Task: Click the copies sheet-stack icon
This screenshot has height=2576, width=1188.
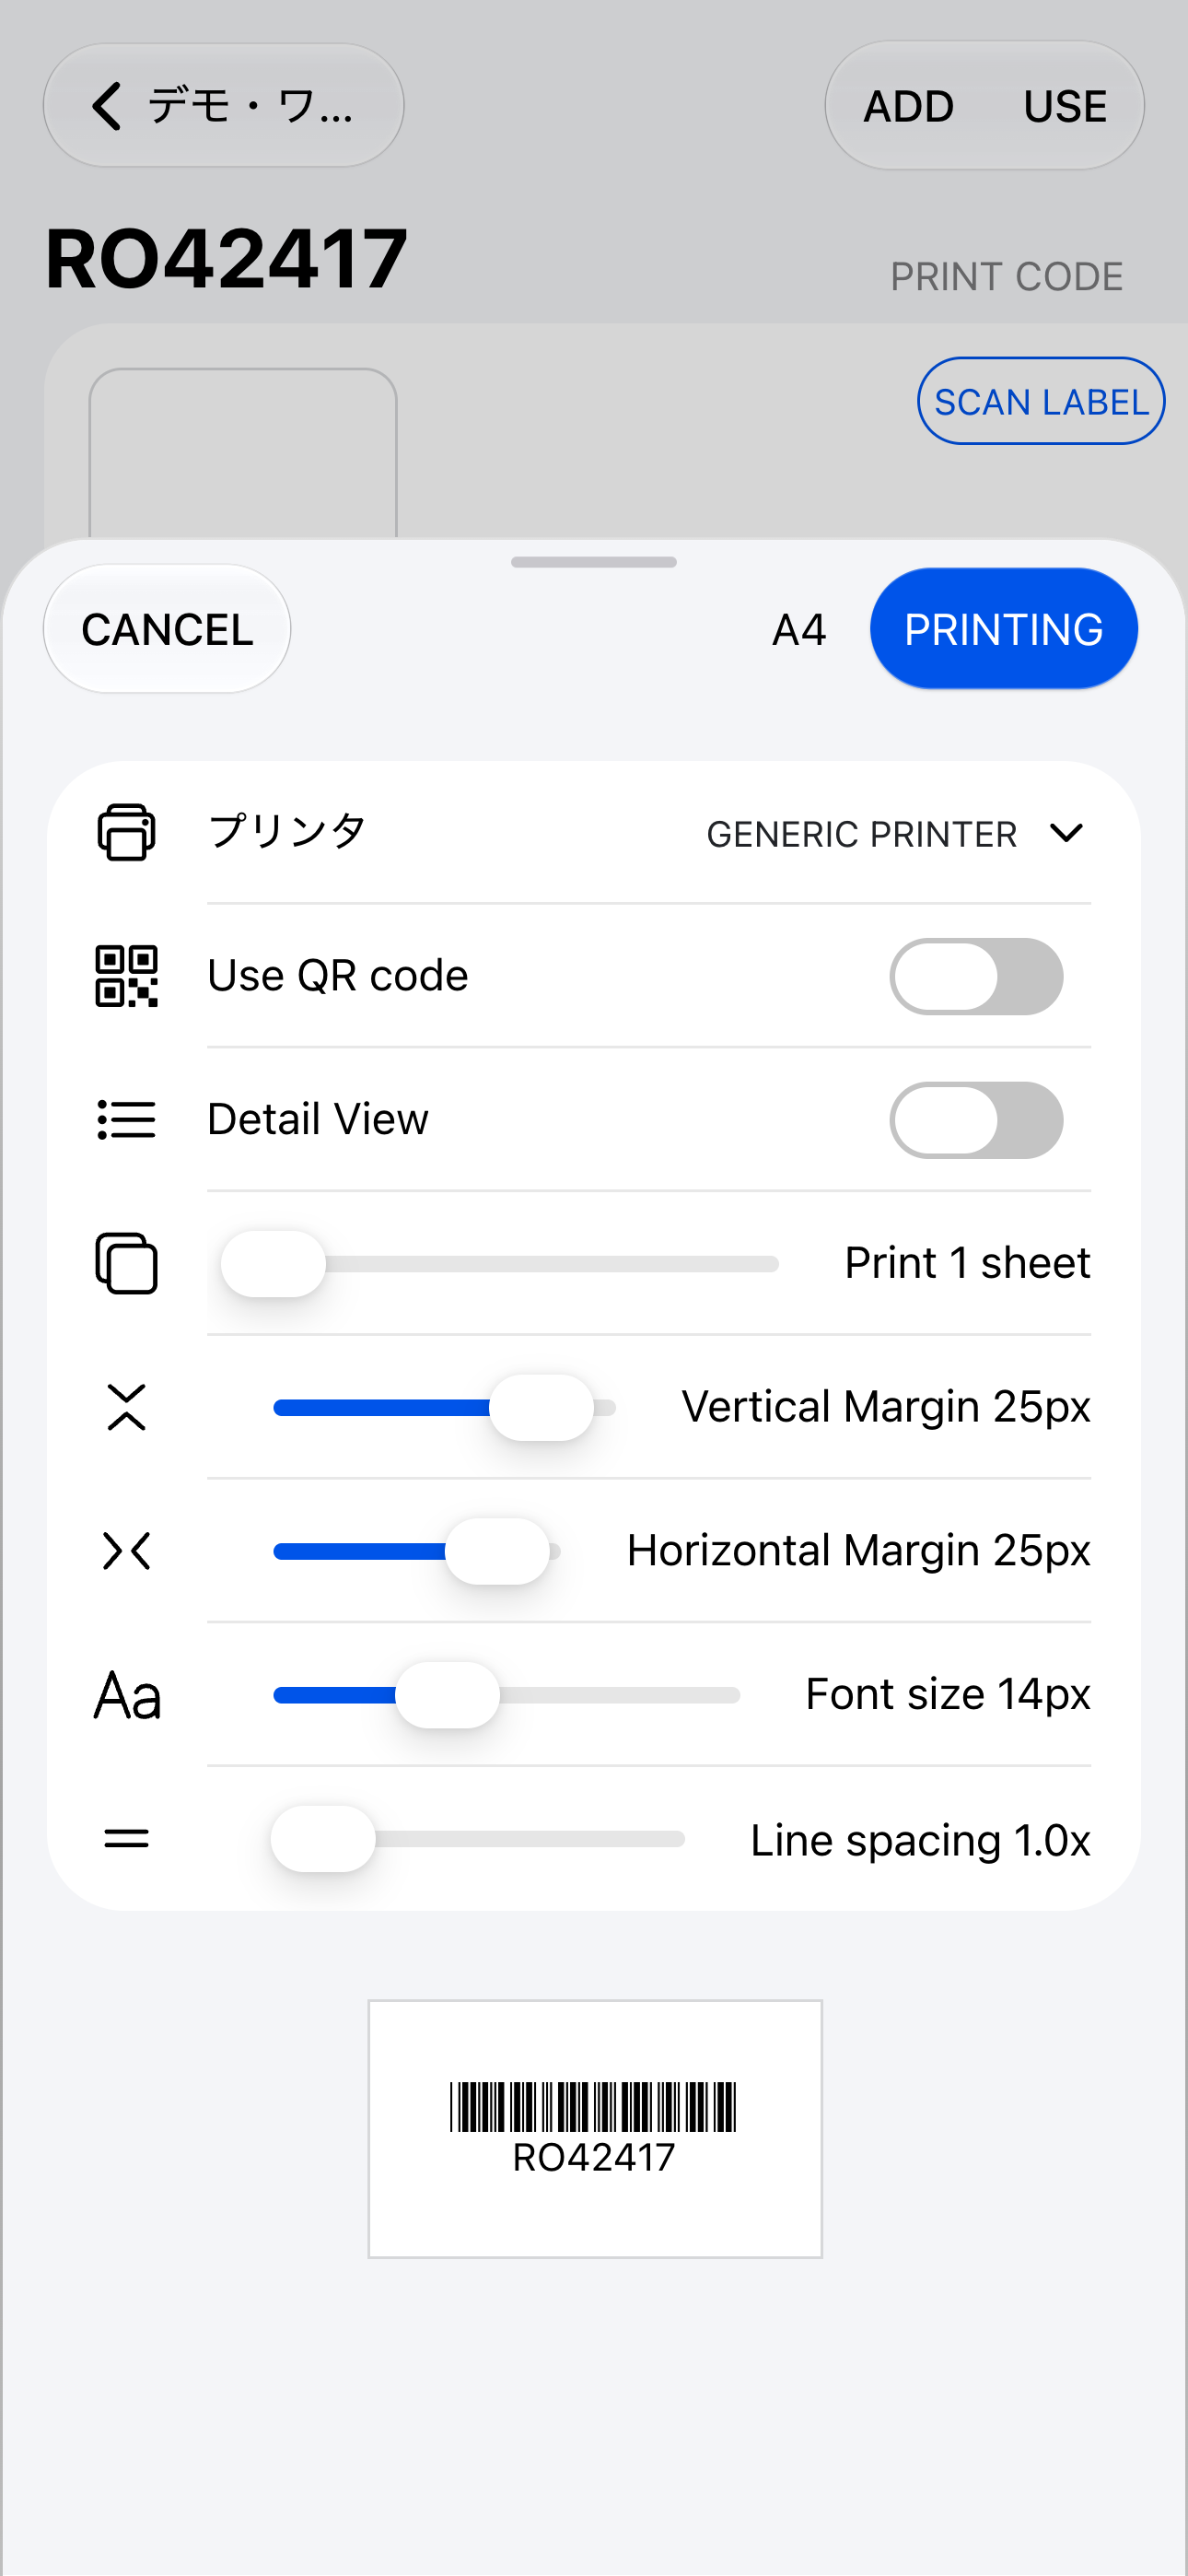Action: tap(126, 1263)
